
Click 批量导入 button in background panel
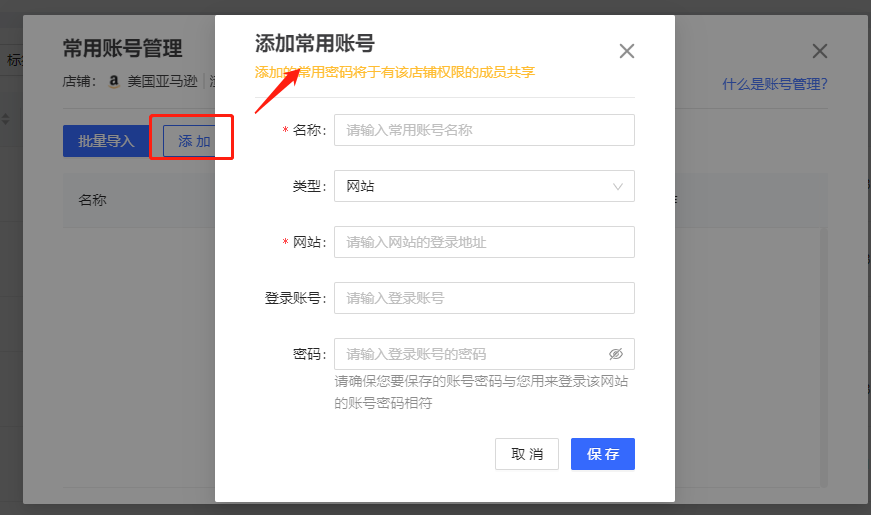pyautogui.click(x=106, y=141)
